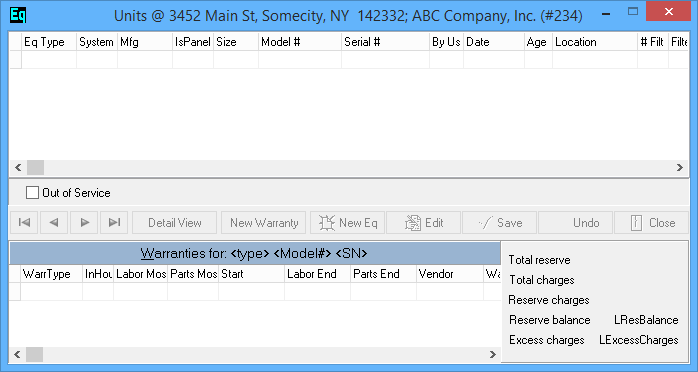Close the window with red X
This screenshot has height=372, width=698.
click(668, 12)
